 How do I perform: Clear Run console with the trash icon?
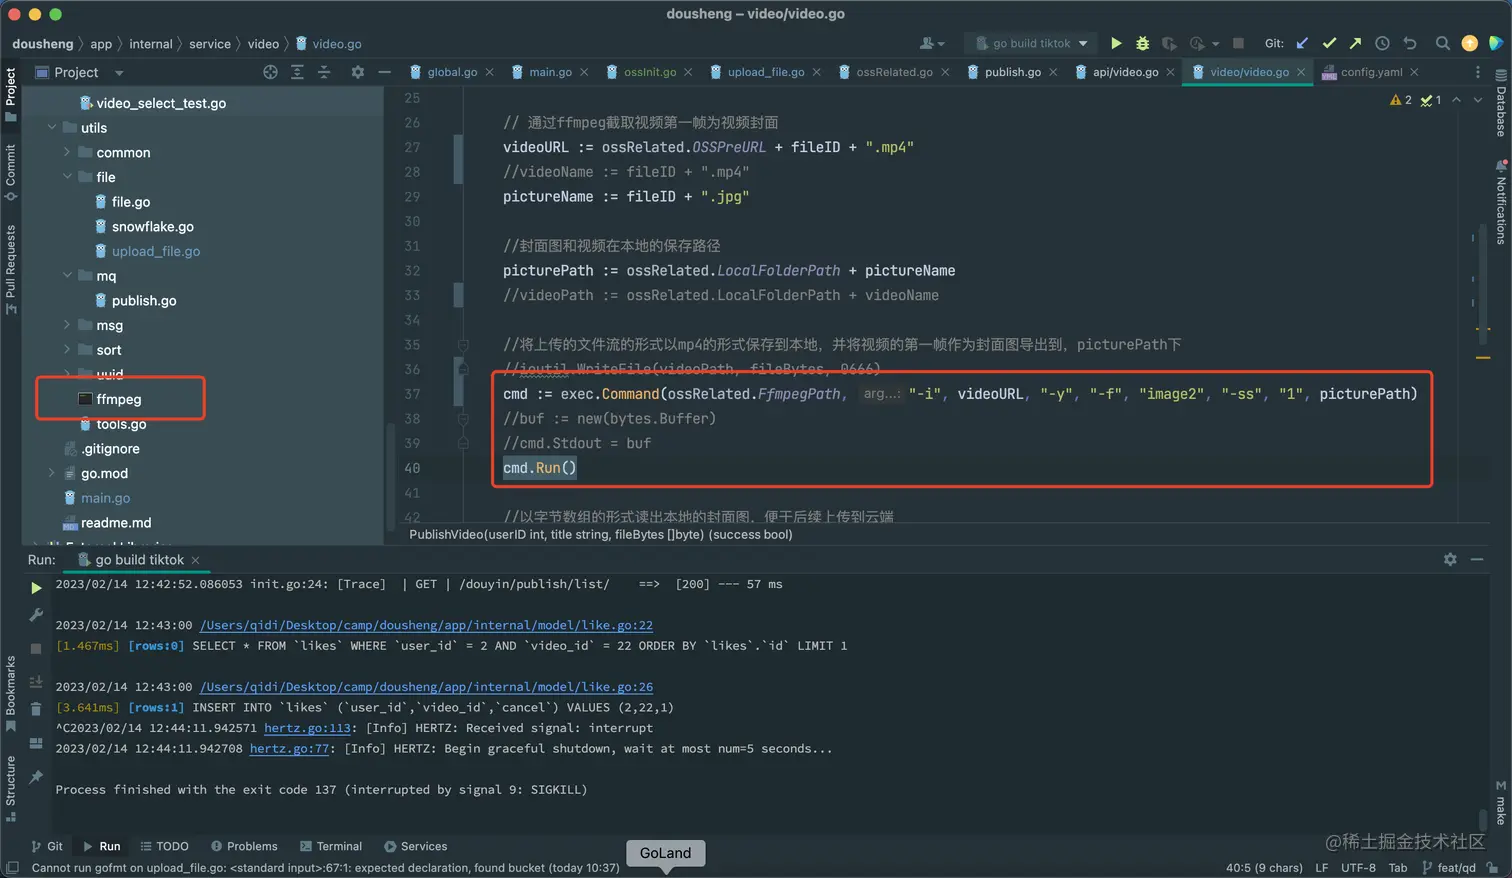[36, 709]
